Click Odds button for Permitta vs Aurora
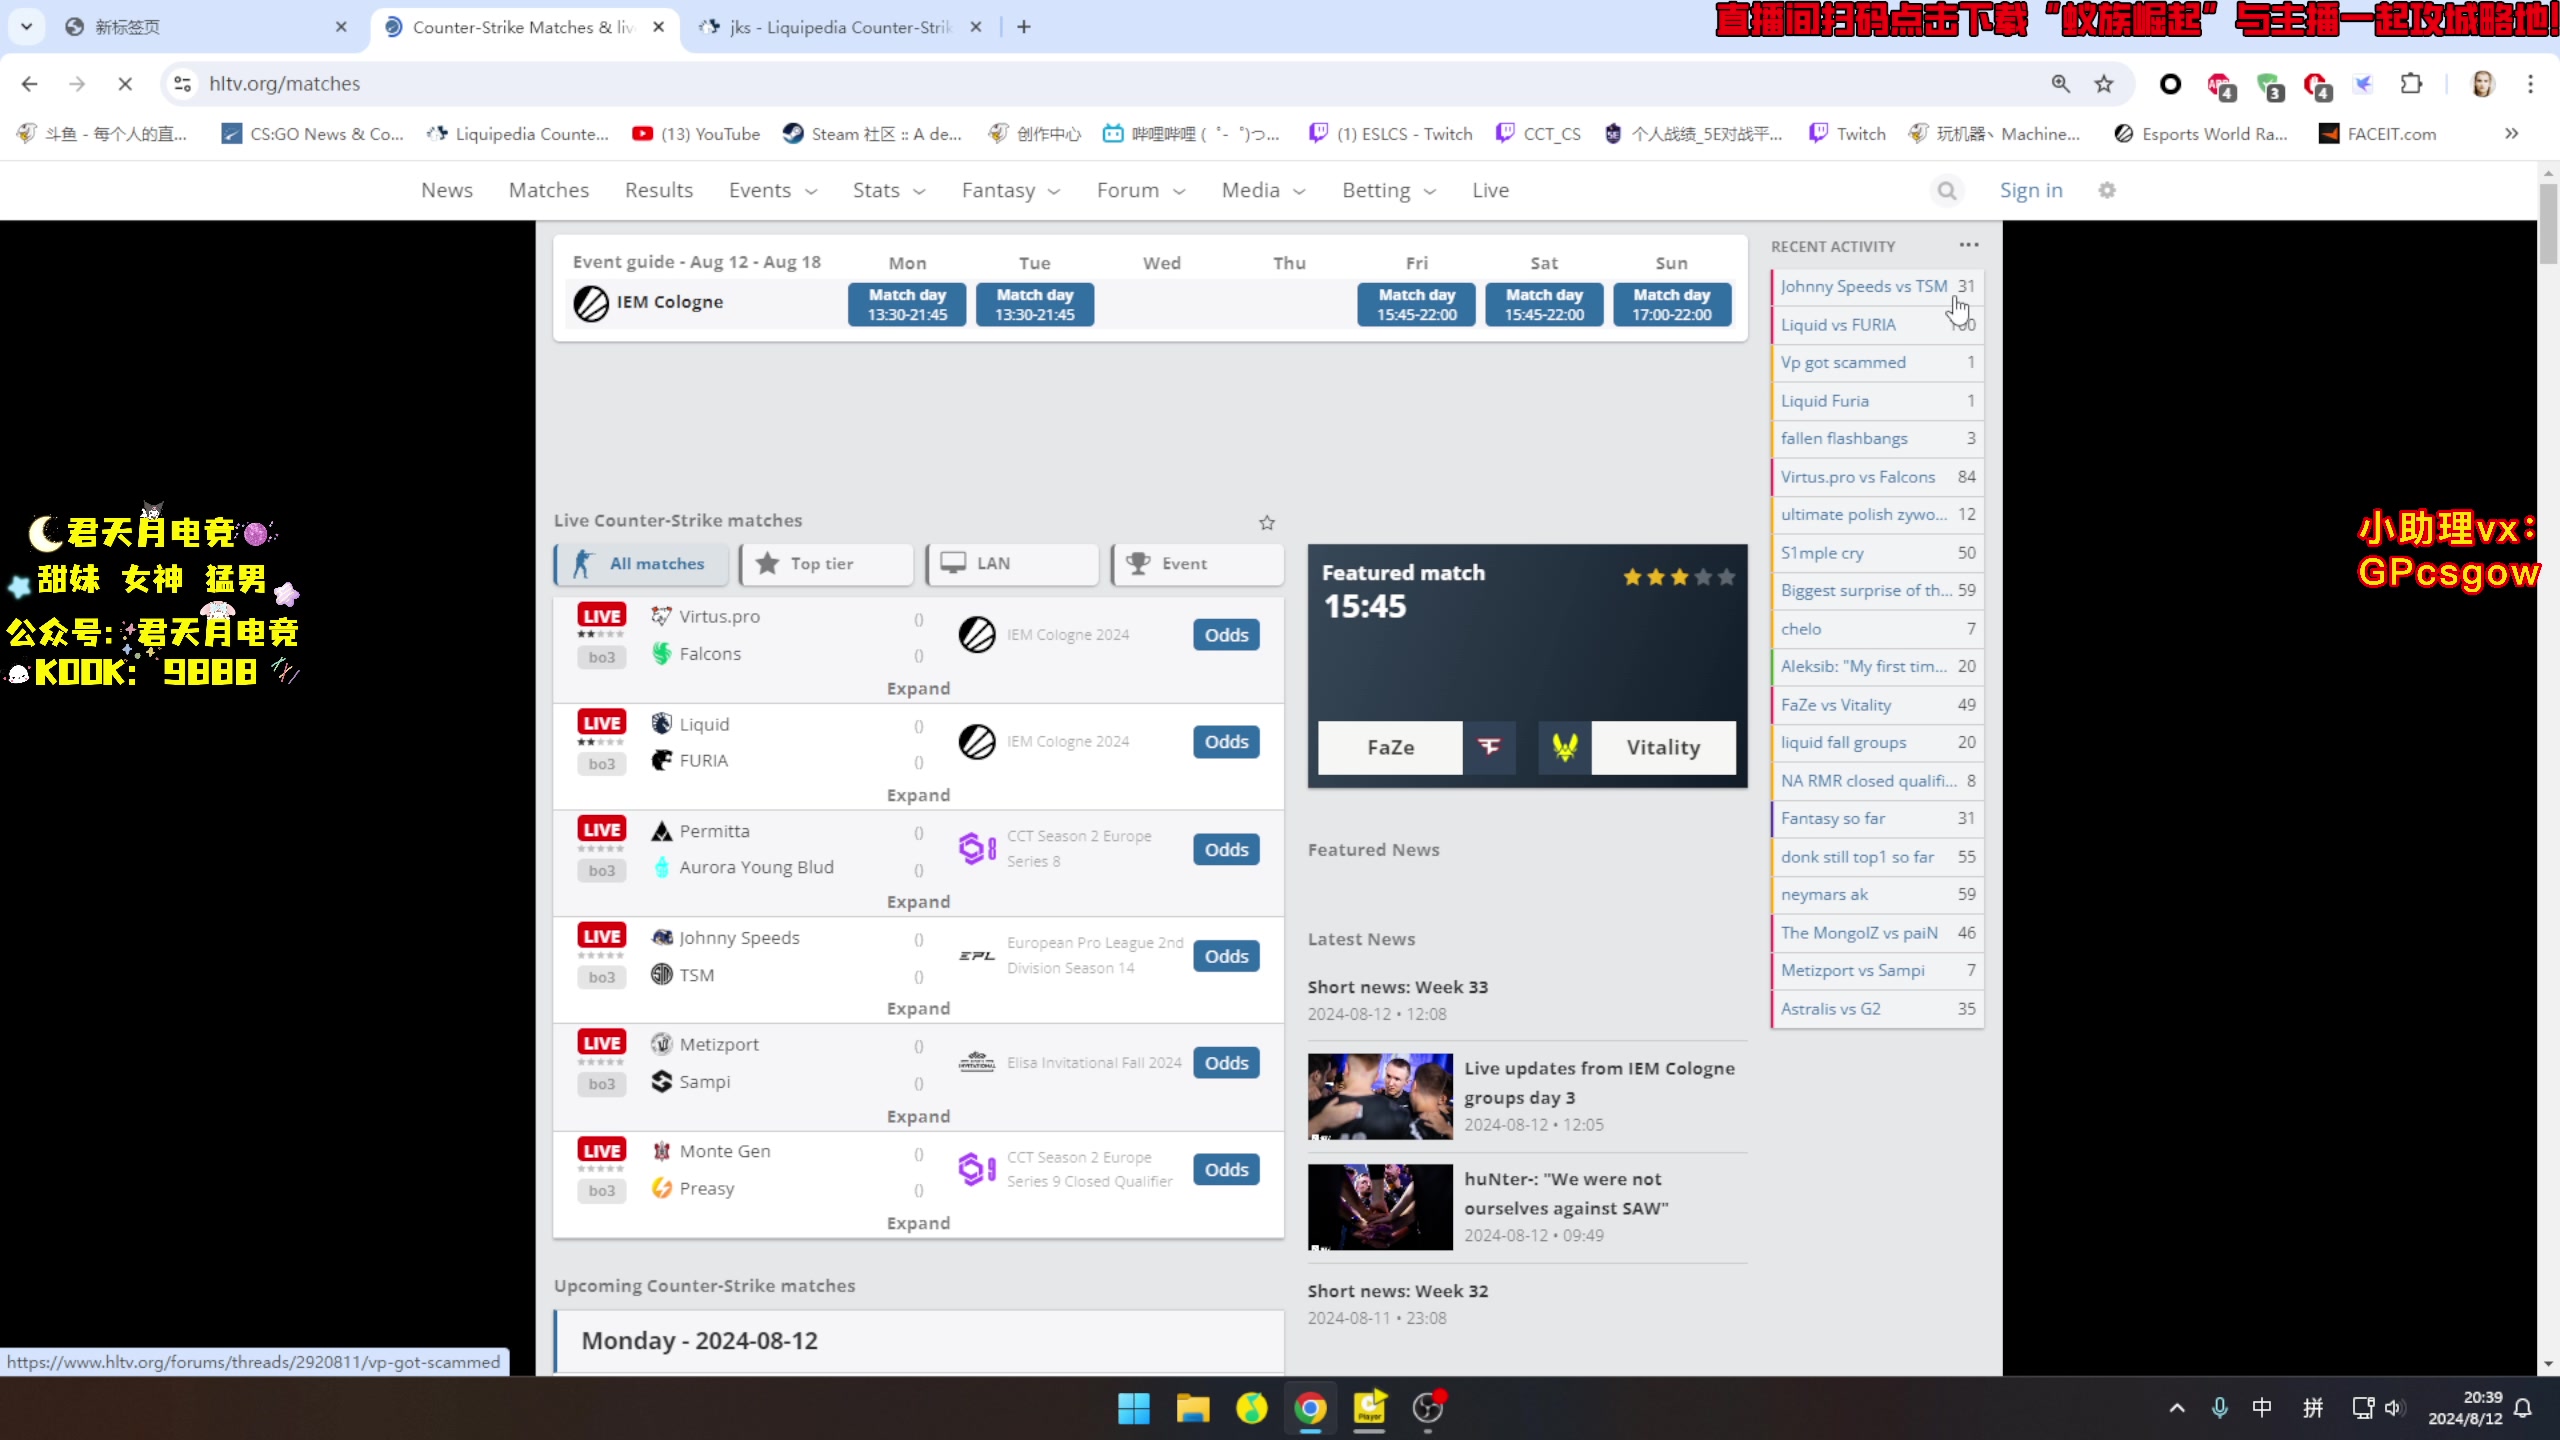Image resolution: width=2560 pixels, height=1440 pixels. pos(1225,849)
